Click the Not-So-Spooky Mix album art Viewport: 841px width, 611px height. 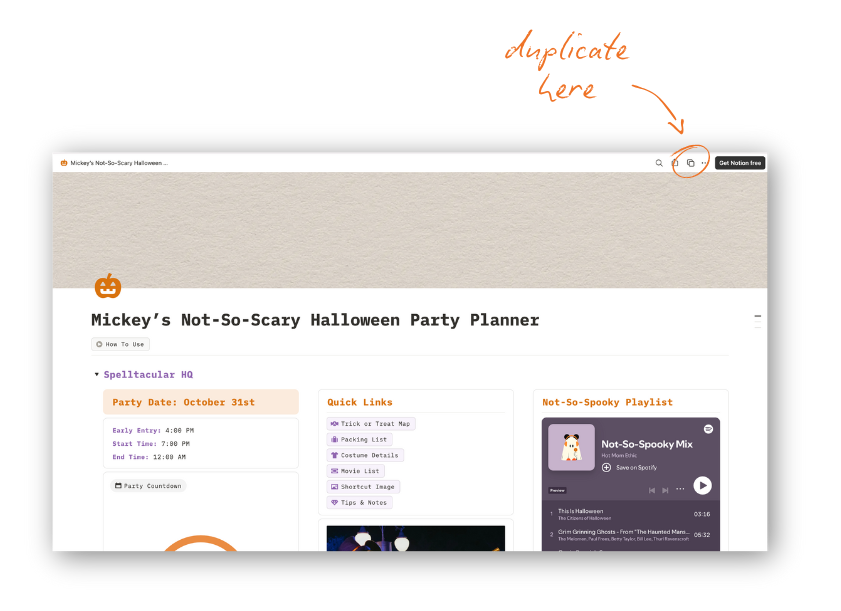(571, 447)
